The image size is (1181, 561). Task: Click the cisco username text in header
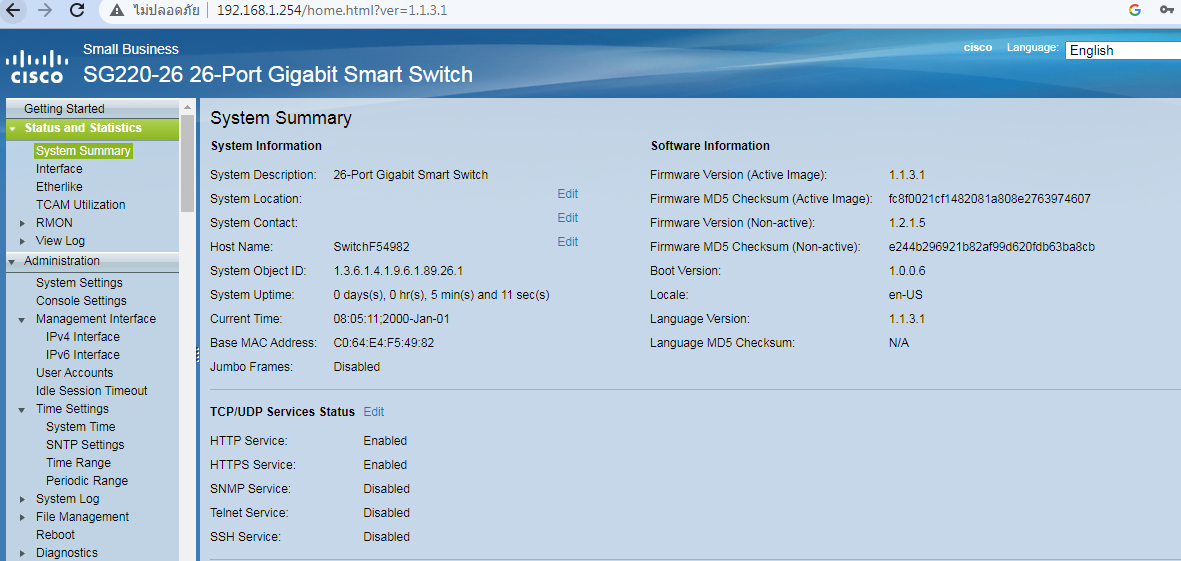coord(978,47)
